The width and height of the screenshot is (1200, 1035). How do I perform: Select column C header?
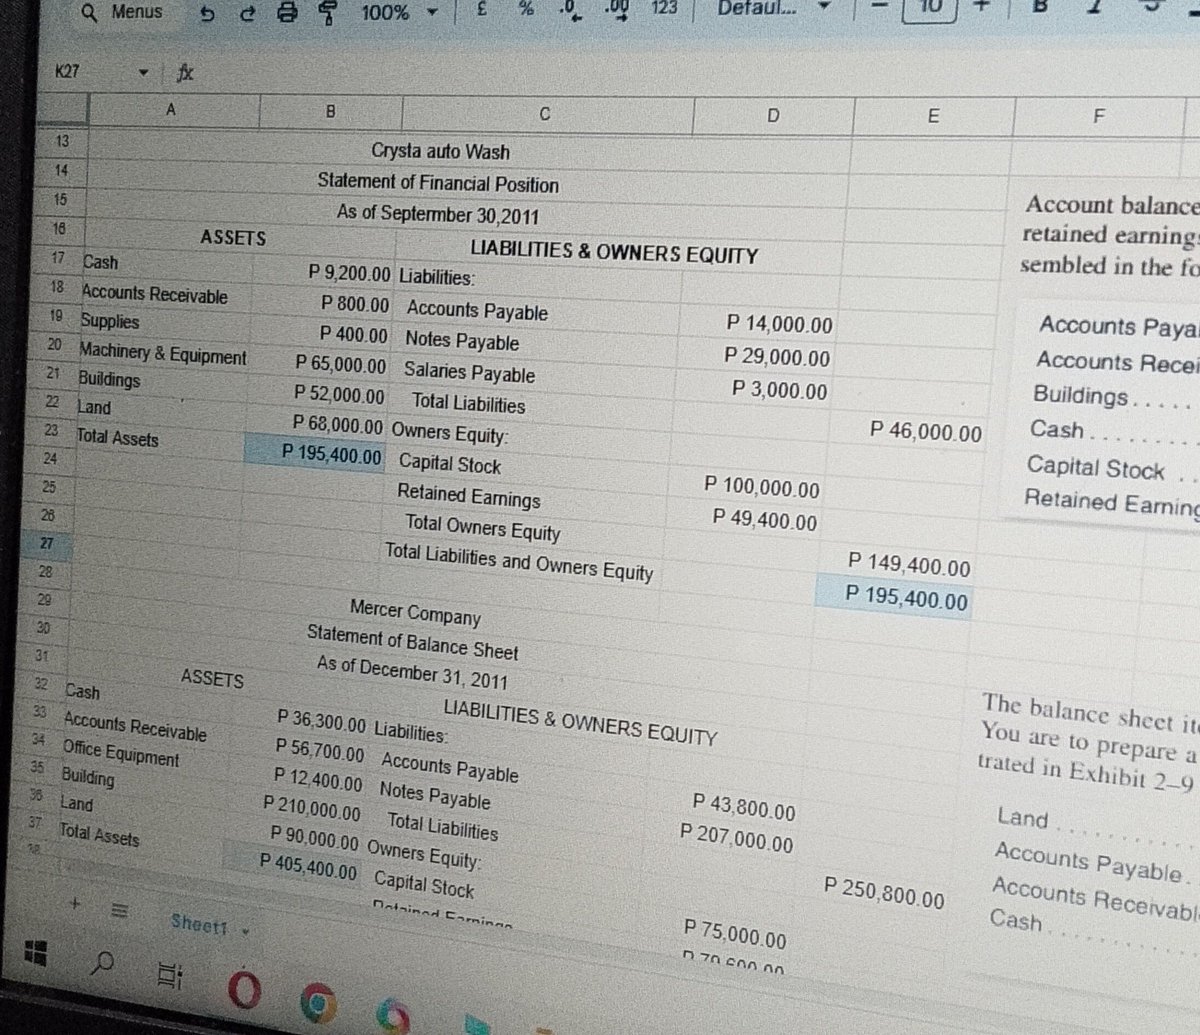point(545,114)
